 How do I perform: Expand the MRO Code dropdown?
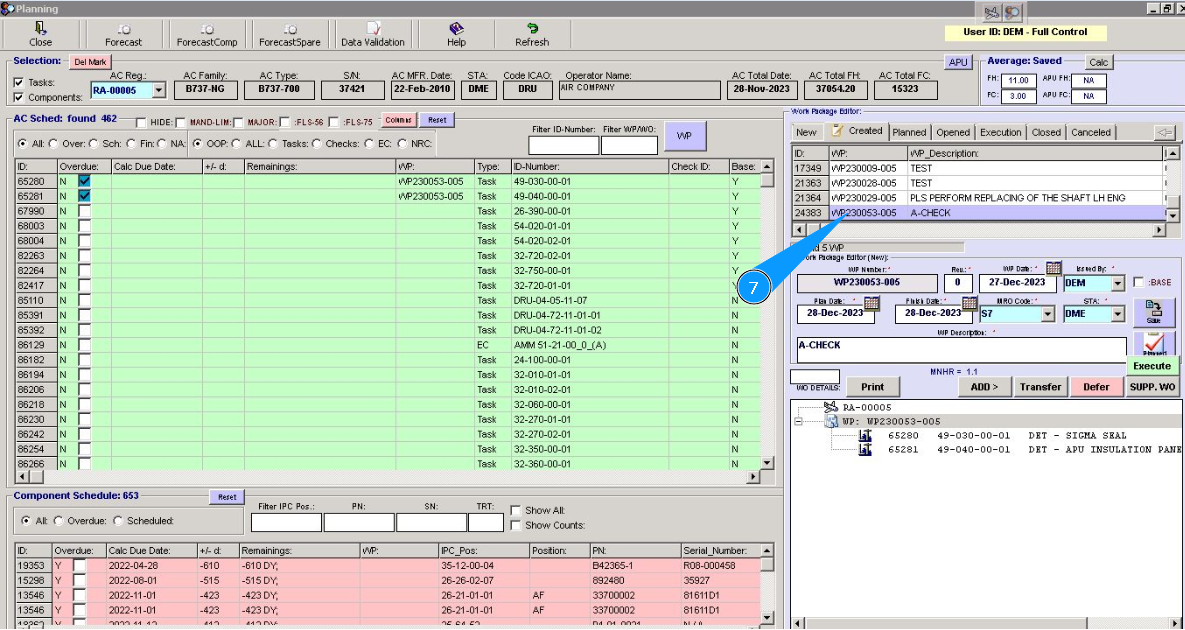pyautogui.click(x=1047, y=314)
